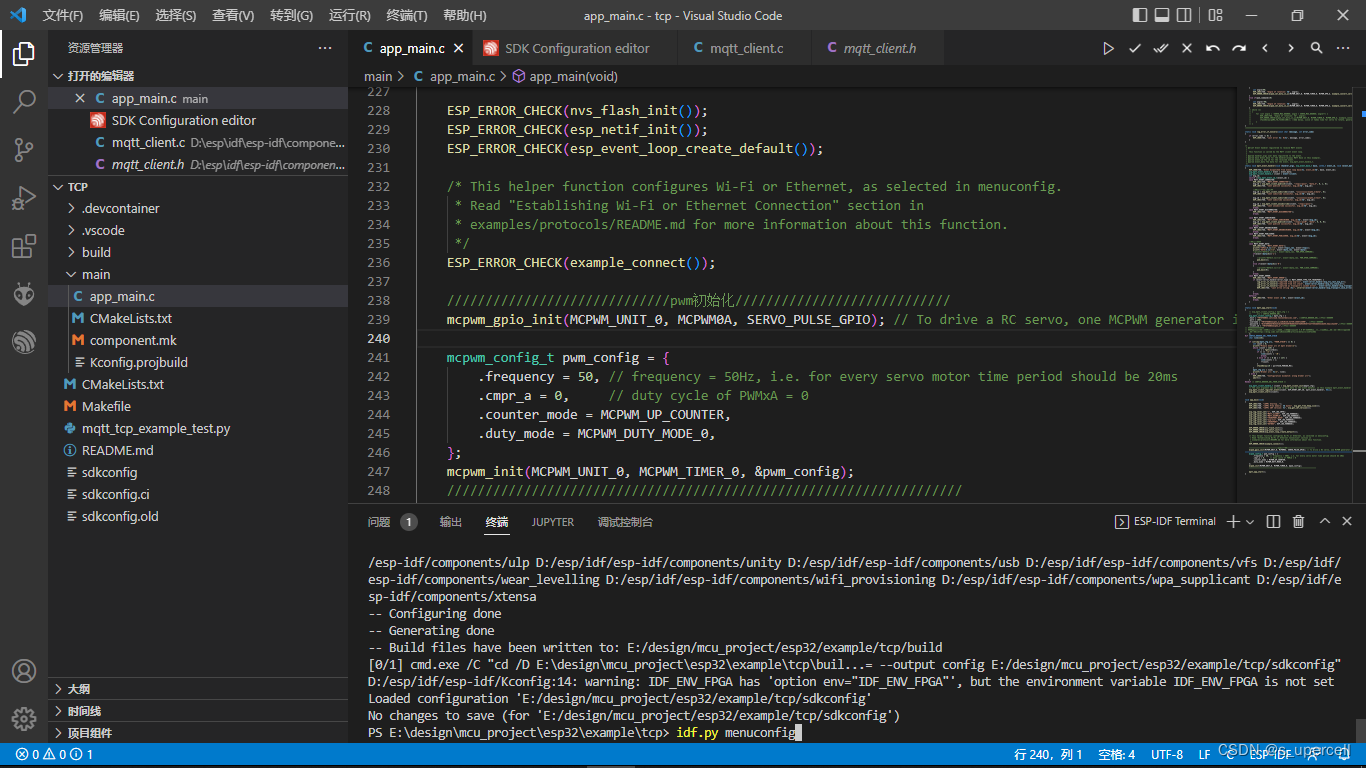Viewport: 1366px width, 768px height.
Task: Open the Search view in activity bar
Action: click(24, 101)
